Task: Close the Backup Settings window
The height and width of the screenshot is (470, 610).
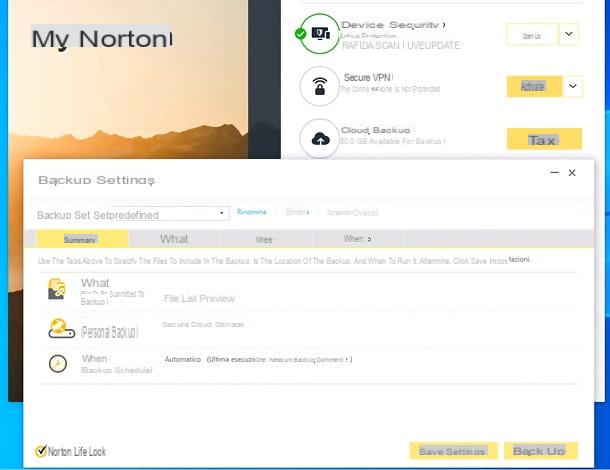Action: 572,172
